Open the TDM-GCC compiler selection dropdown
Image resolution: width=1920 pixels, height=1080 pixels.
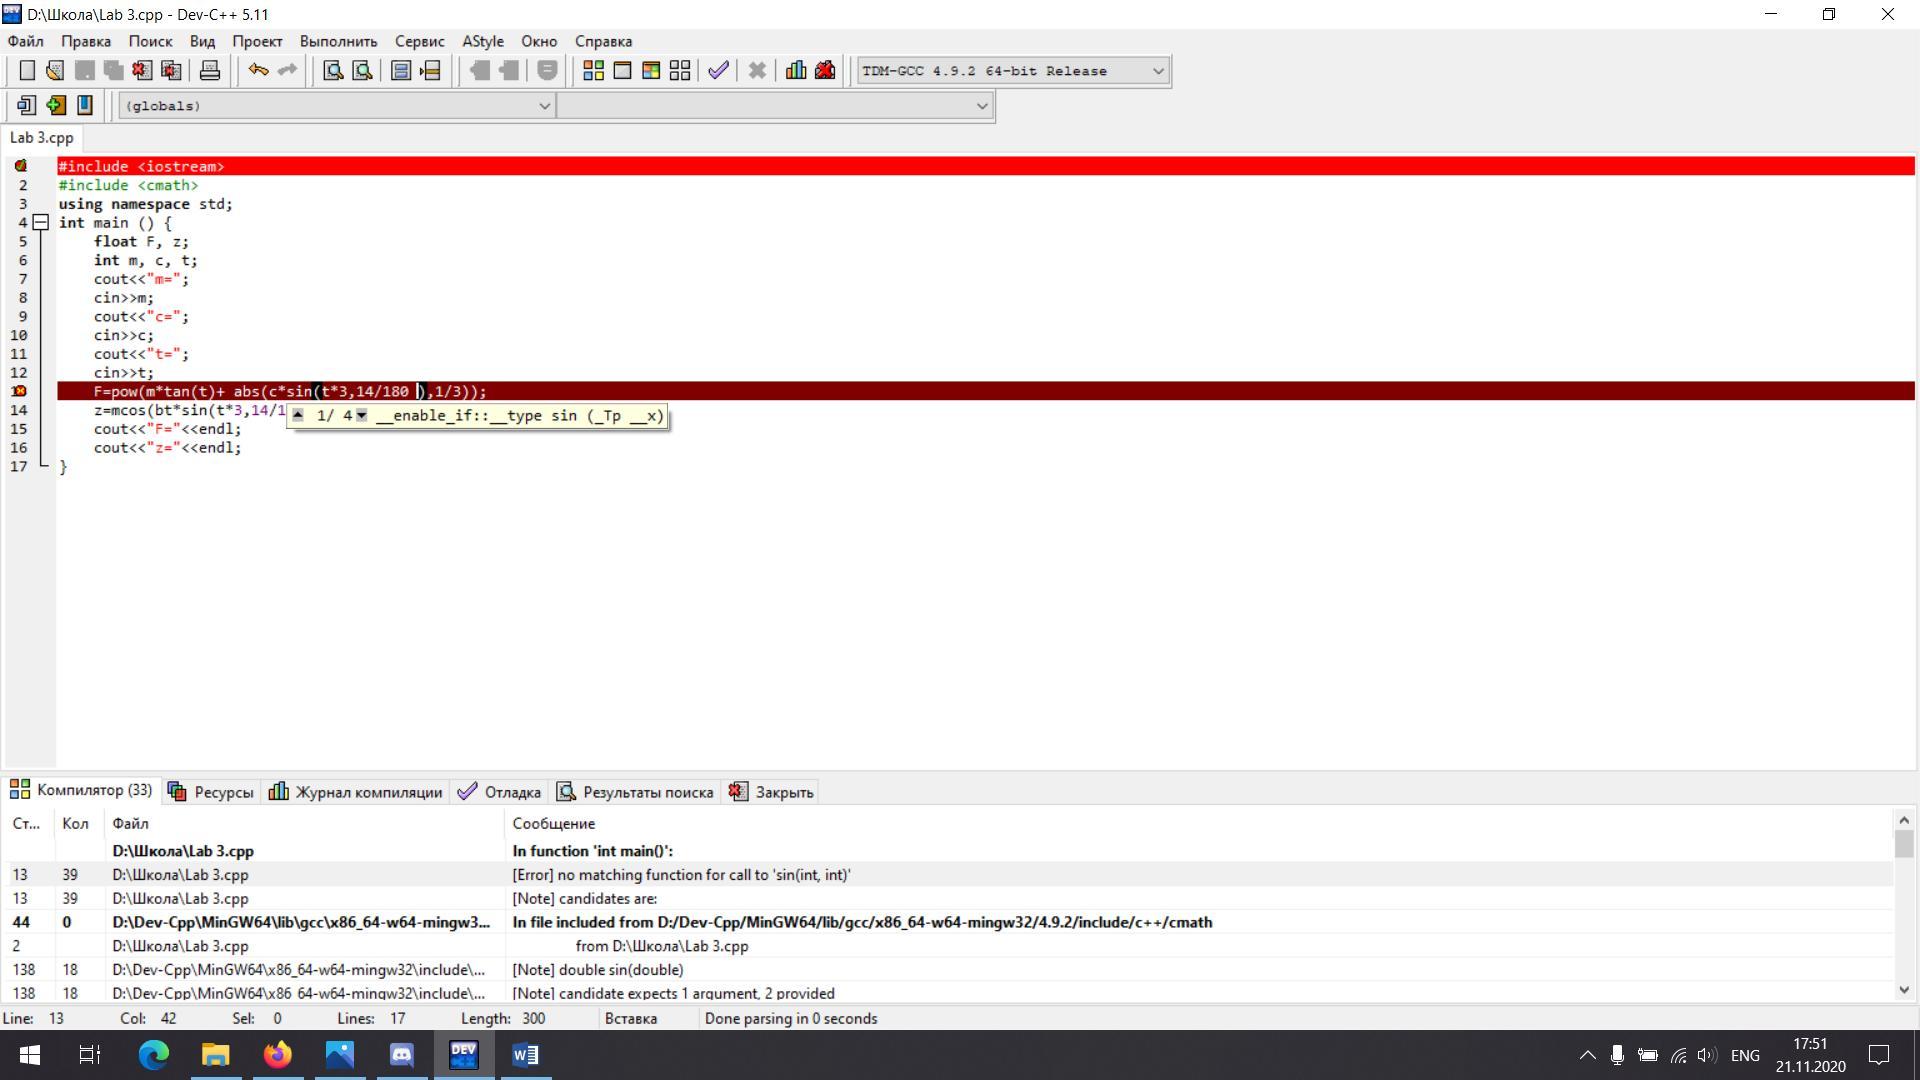pyautogui.click(x=1158, y=71)
